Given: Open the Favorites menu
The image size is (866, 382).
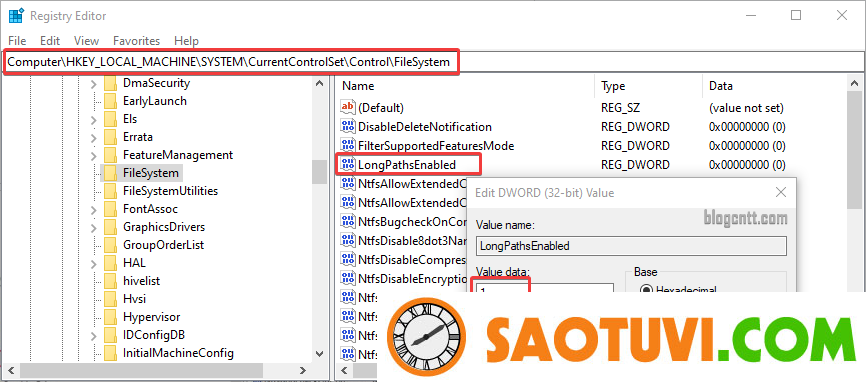Looking at the screenshot, I should coord(136,41).
